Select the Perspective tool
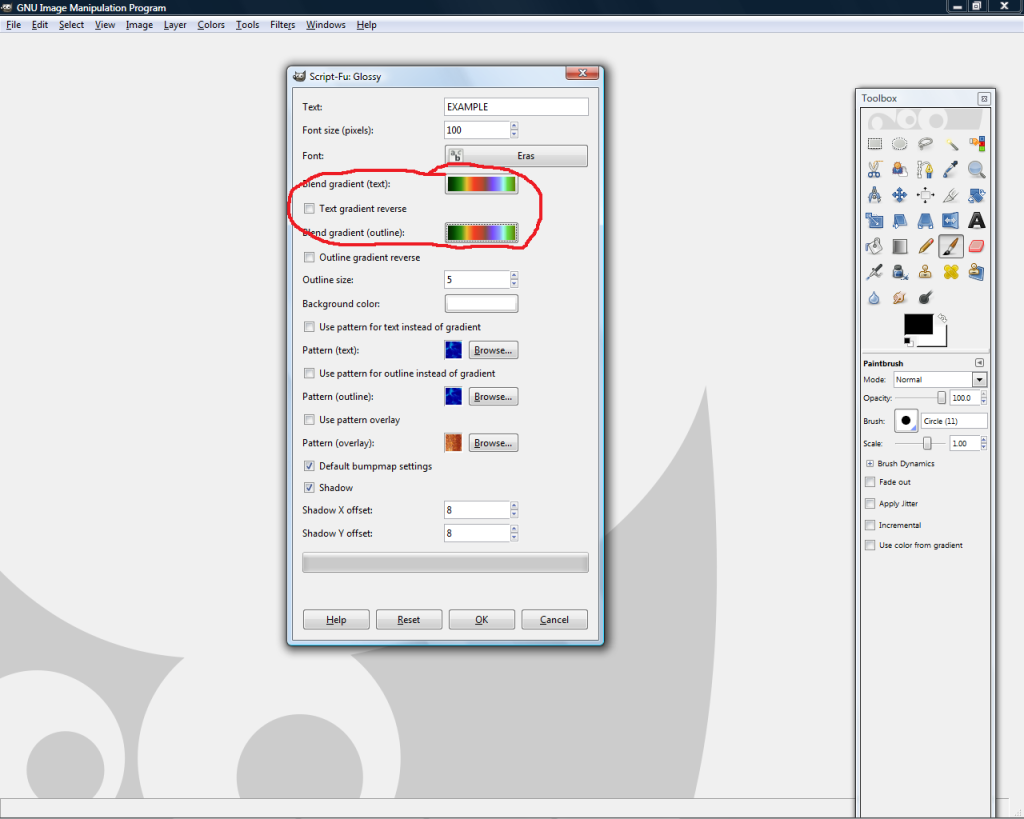The width and height of the screenshot is (1024, 819). coord(925,221)
